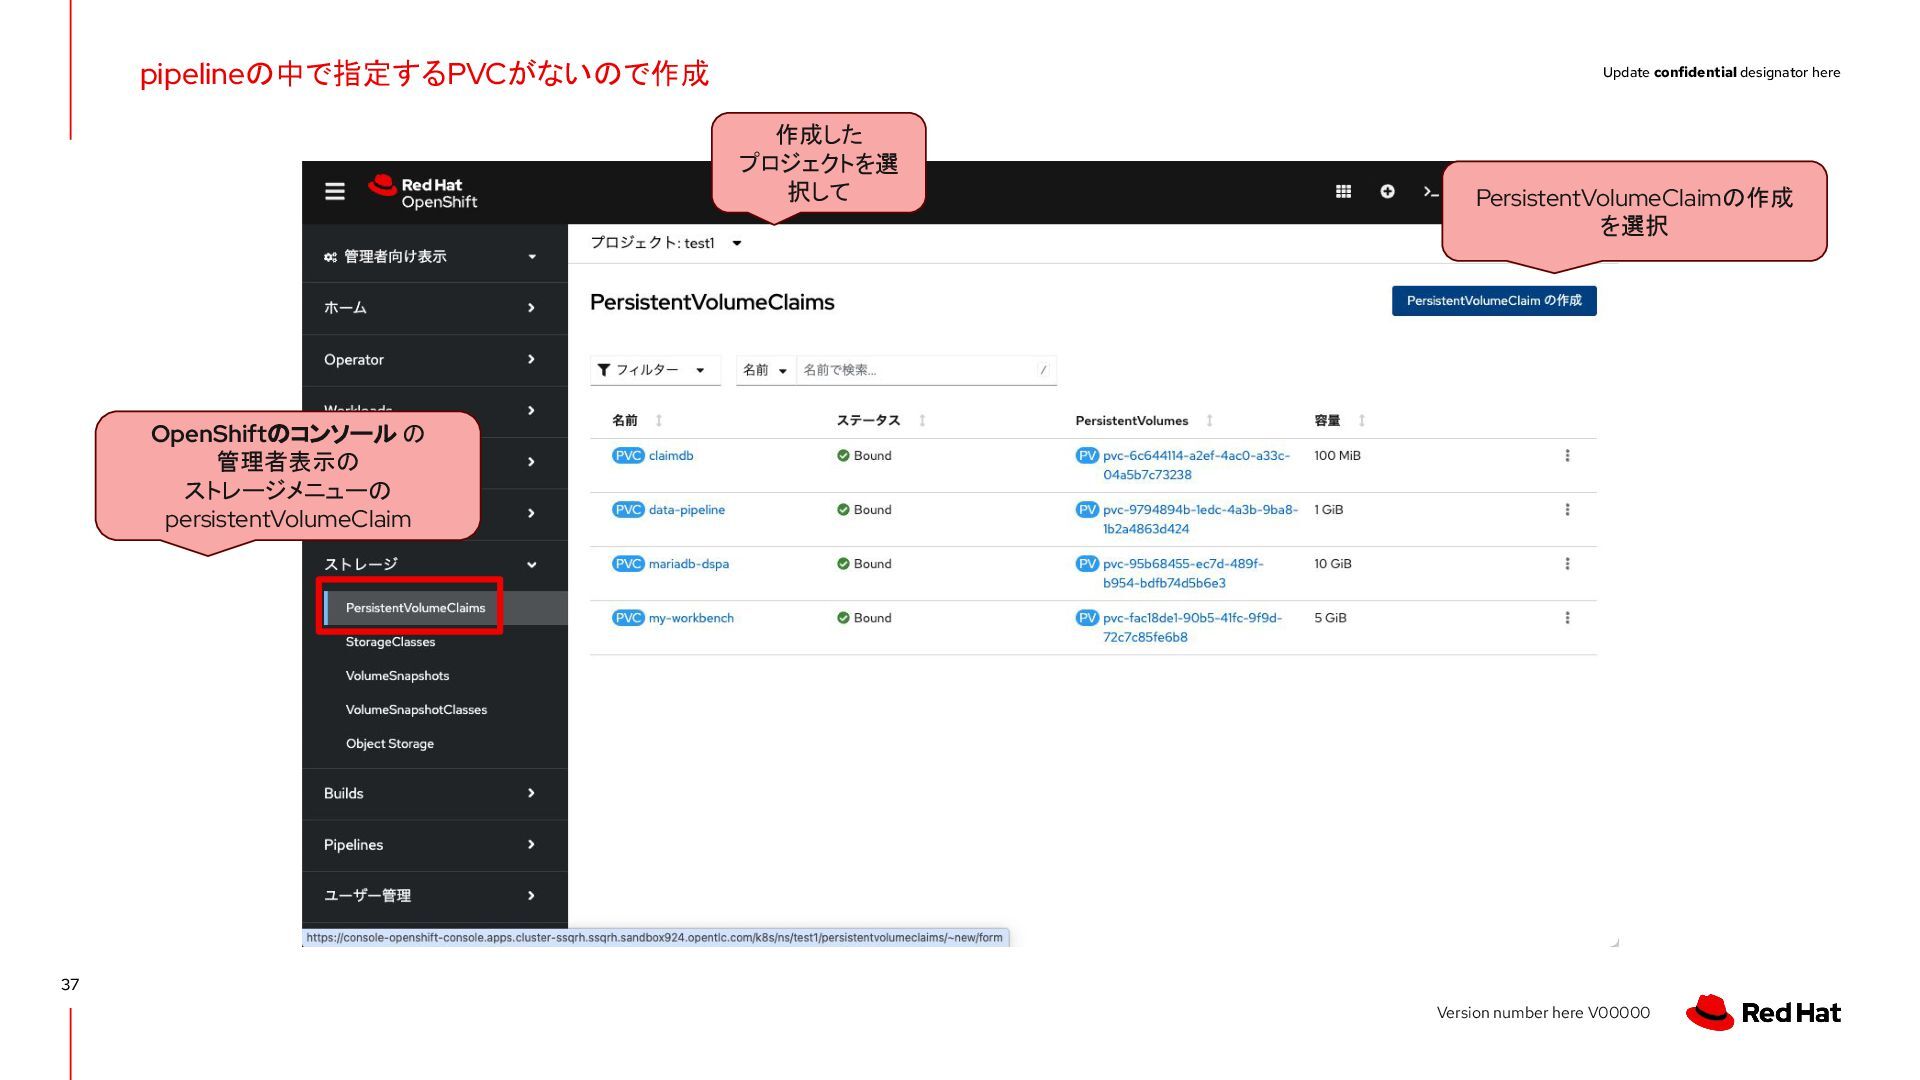Expand the ユーザー管理 navigation section
This screenshot has width=1920, height=1080.
click(x=434, y=896)
